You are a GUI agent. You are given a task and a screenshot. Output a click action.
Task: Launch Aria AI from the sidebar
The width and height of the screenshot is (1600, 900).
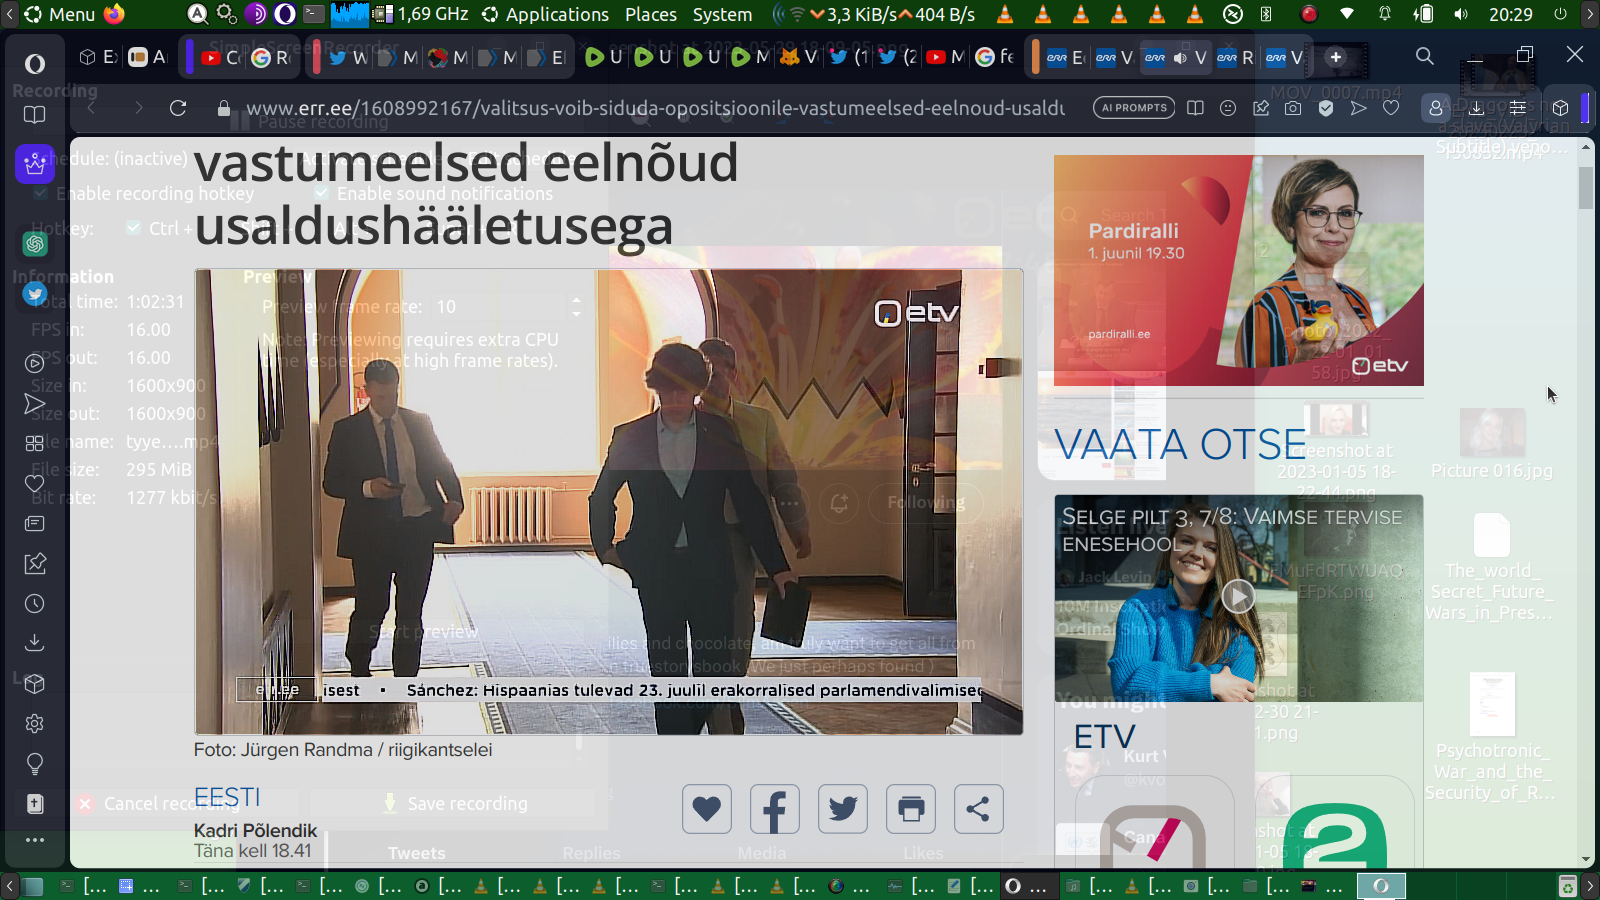pyautogui.click(x=35, y=163)
